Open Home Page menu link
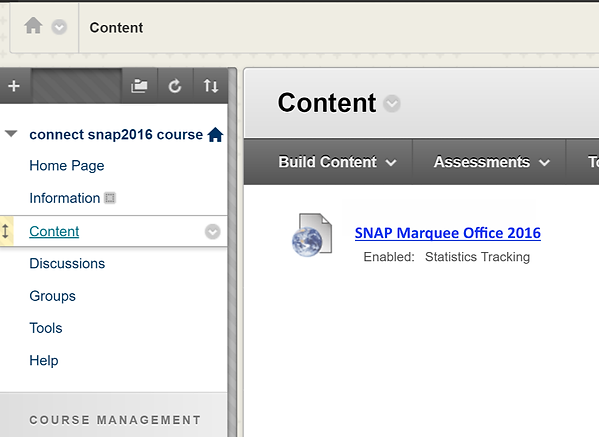 tap(66, 166)
